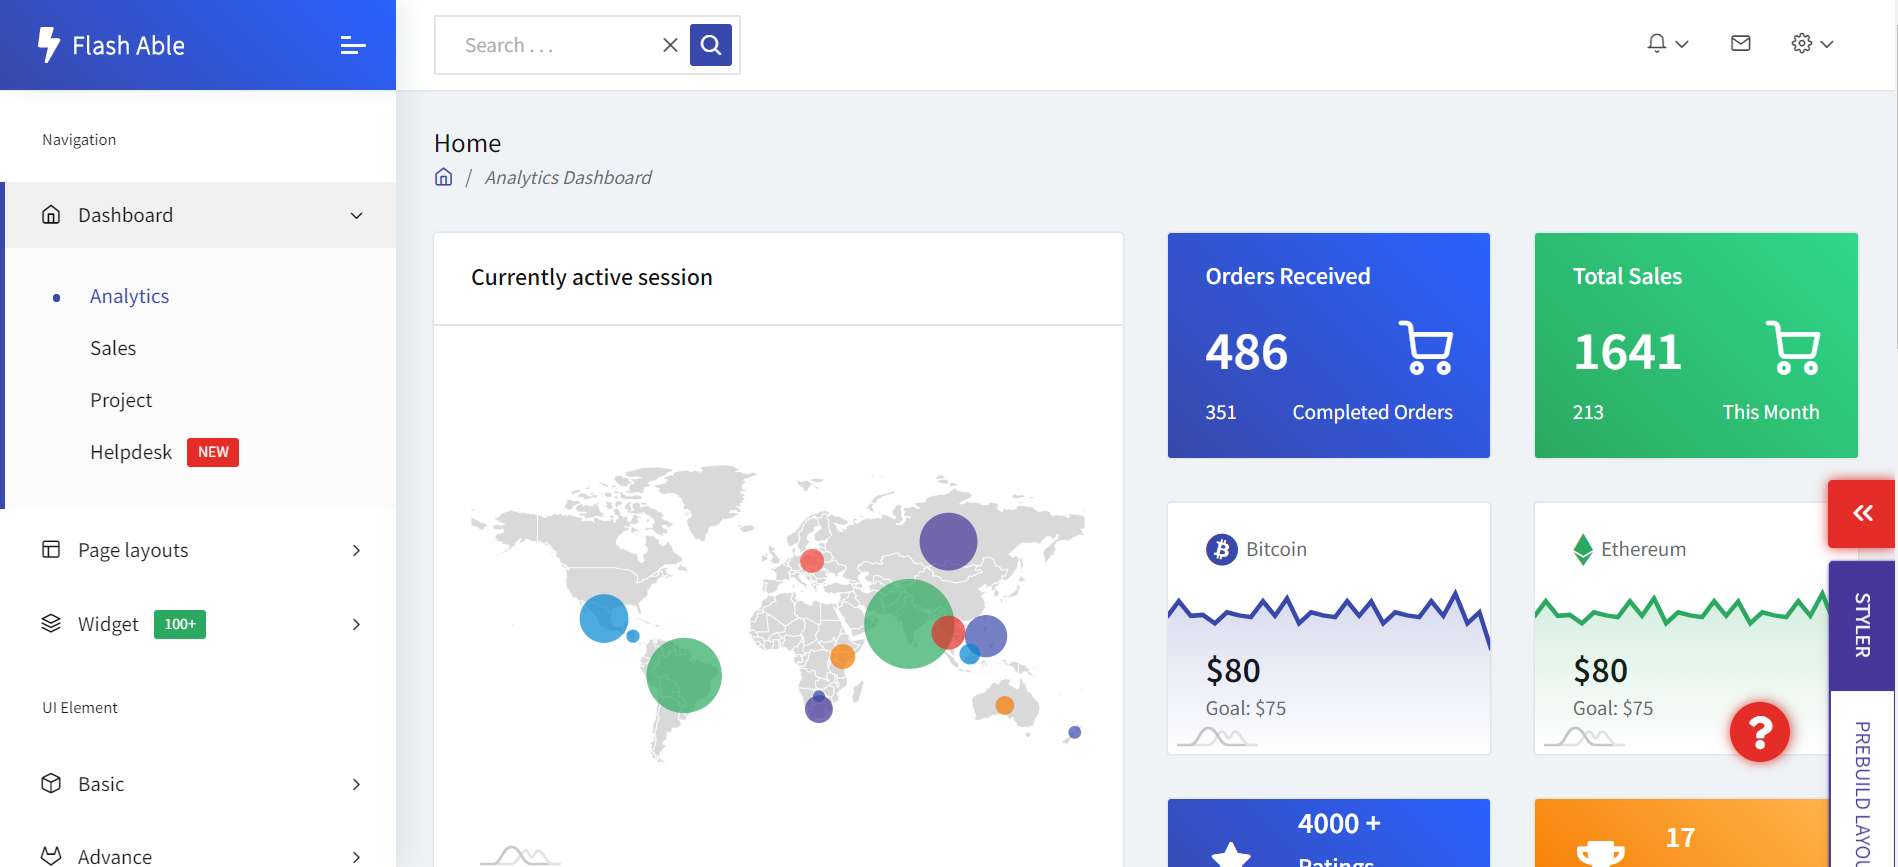Click Analytics Dashboard breadcrumb text
Viewport: 1898px width, 867px height.
click(568, 178)
